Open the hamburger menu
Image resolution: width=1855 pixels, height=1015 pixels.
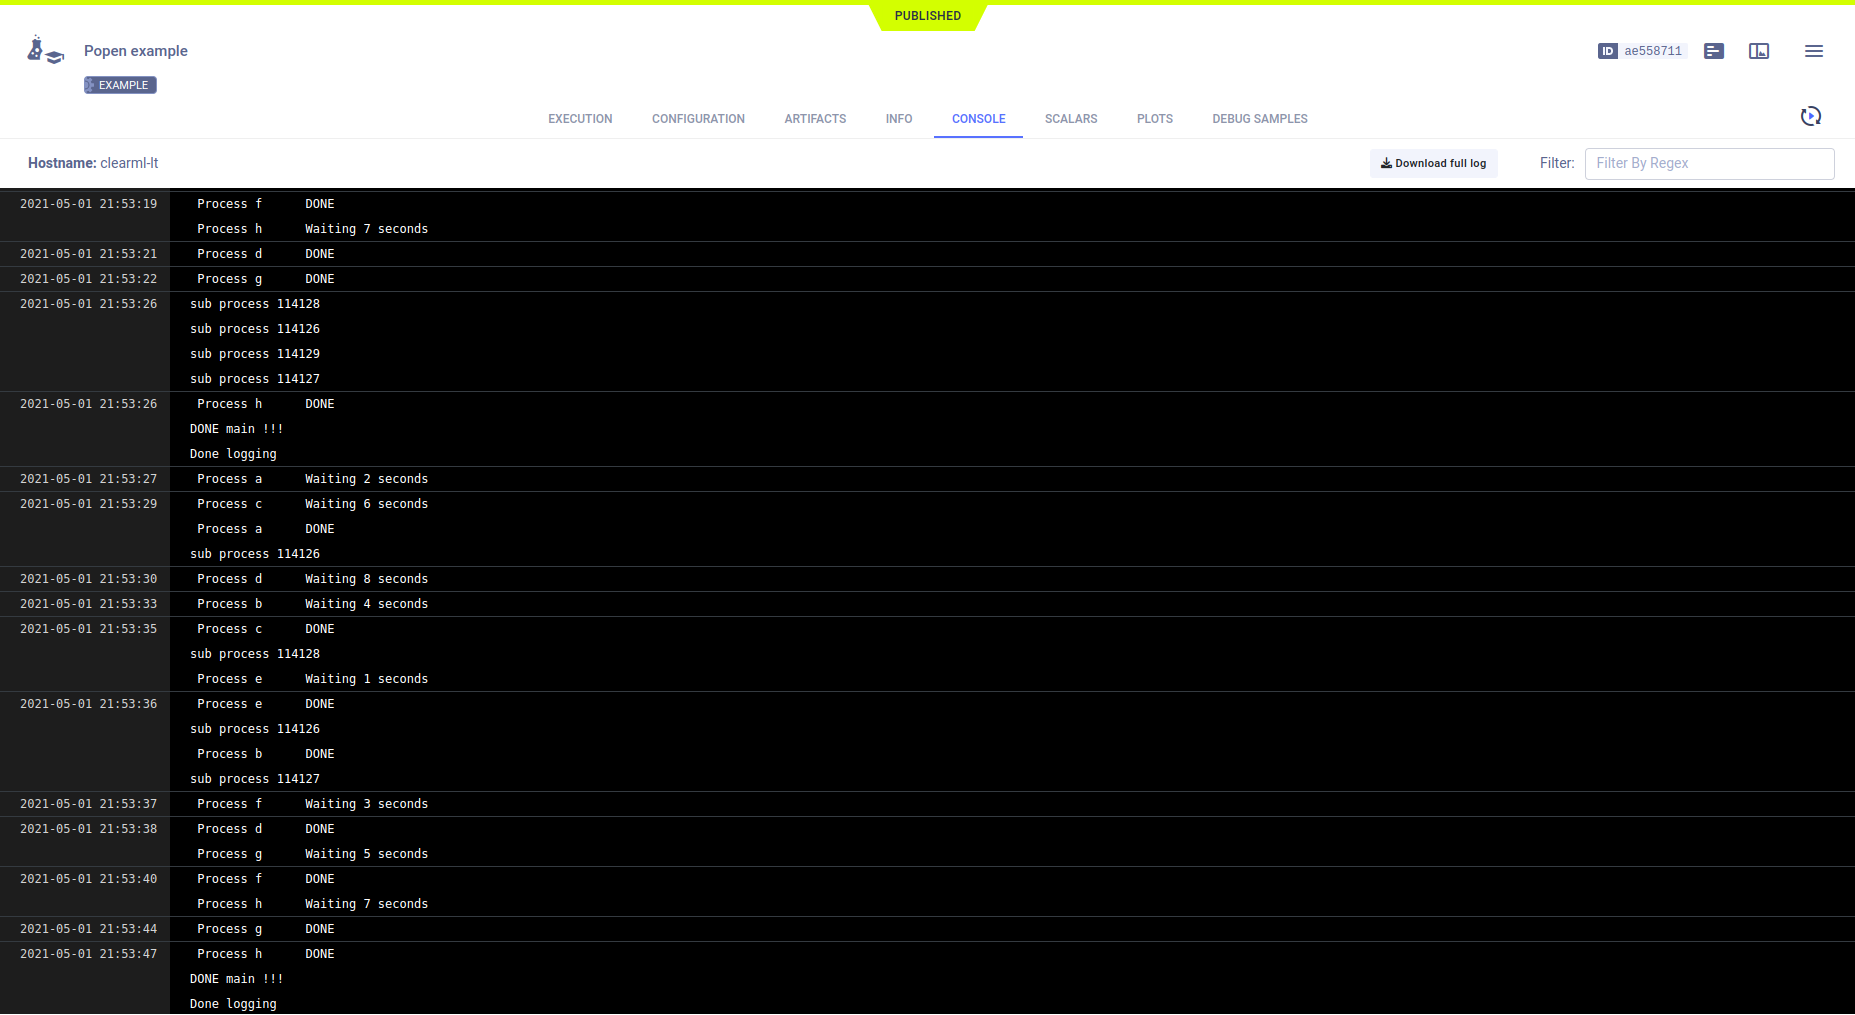(x=1813, y=51)
